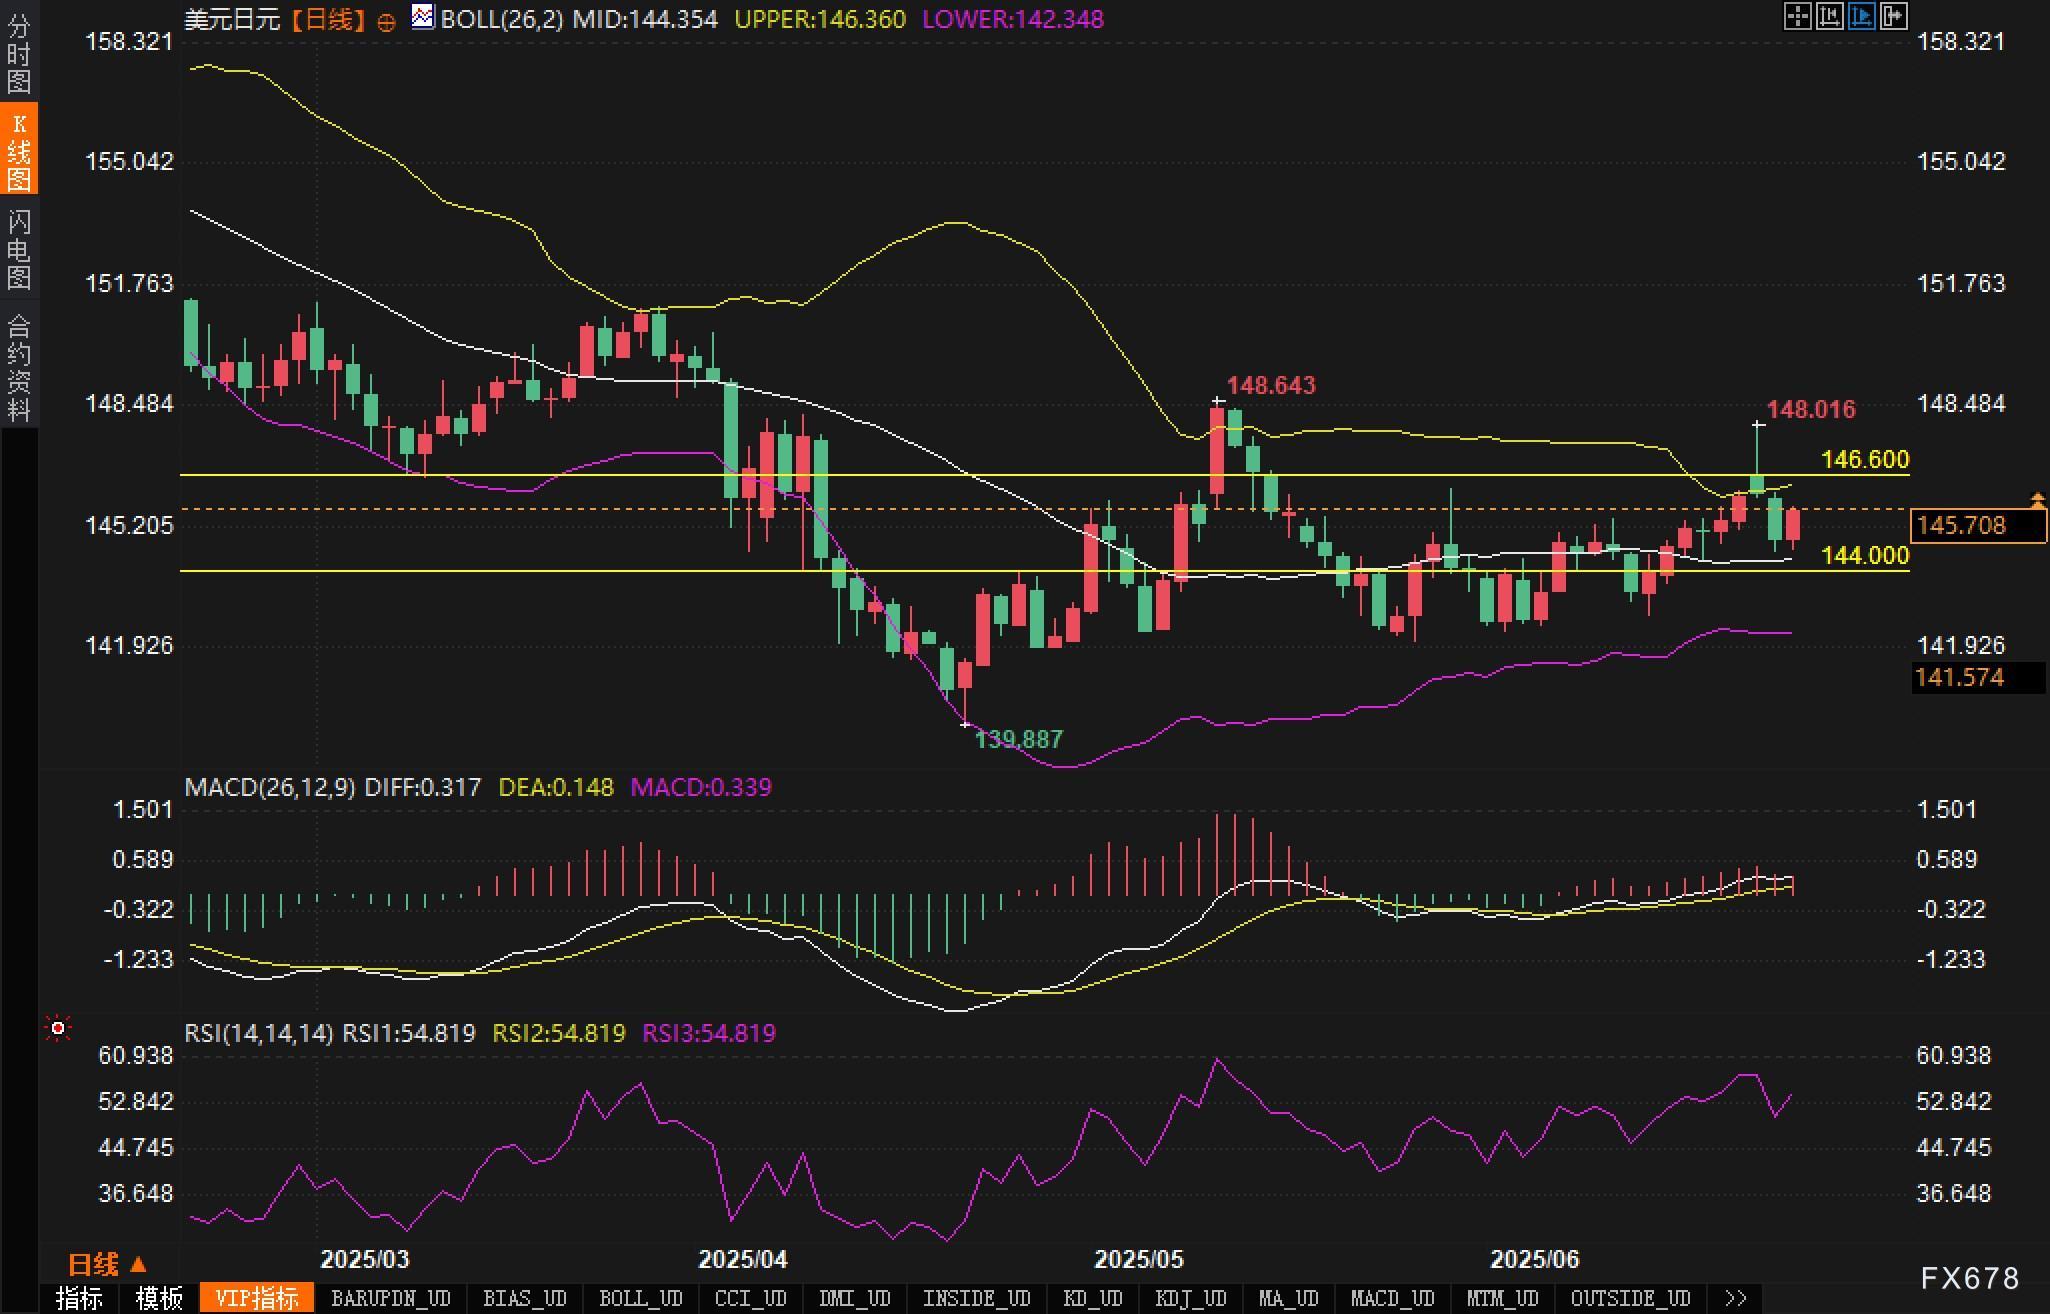Viewport: 2050px width, 1314px height.
Task: Open 合约资料 in the sidebar
Action: [19, 367]
